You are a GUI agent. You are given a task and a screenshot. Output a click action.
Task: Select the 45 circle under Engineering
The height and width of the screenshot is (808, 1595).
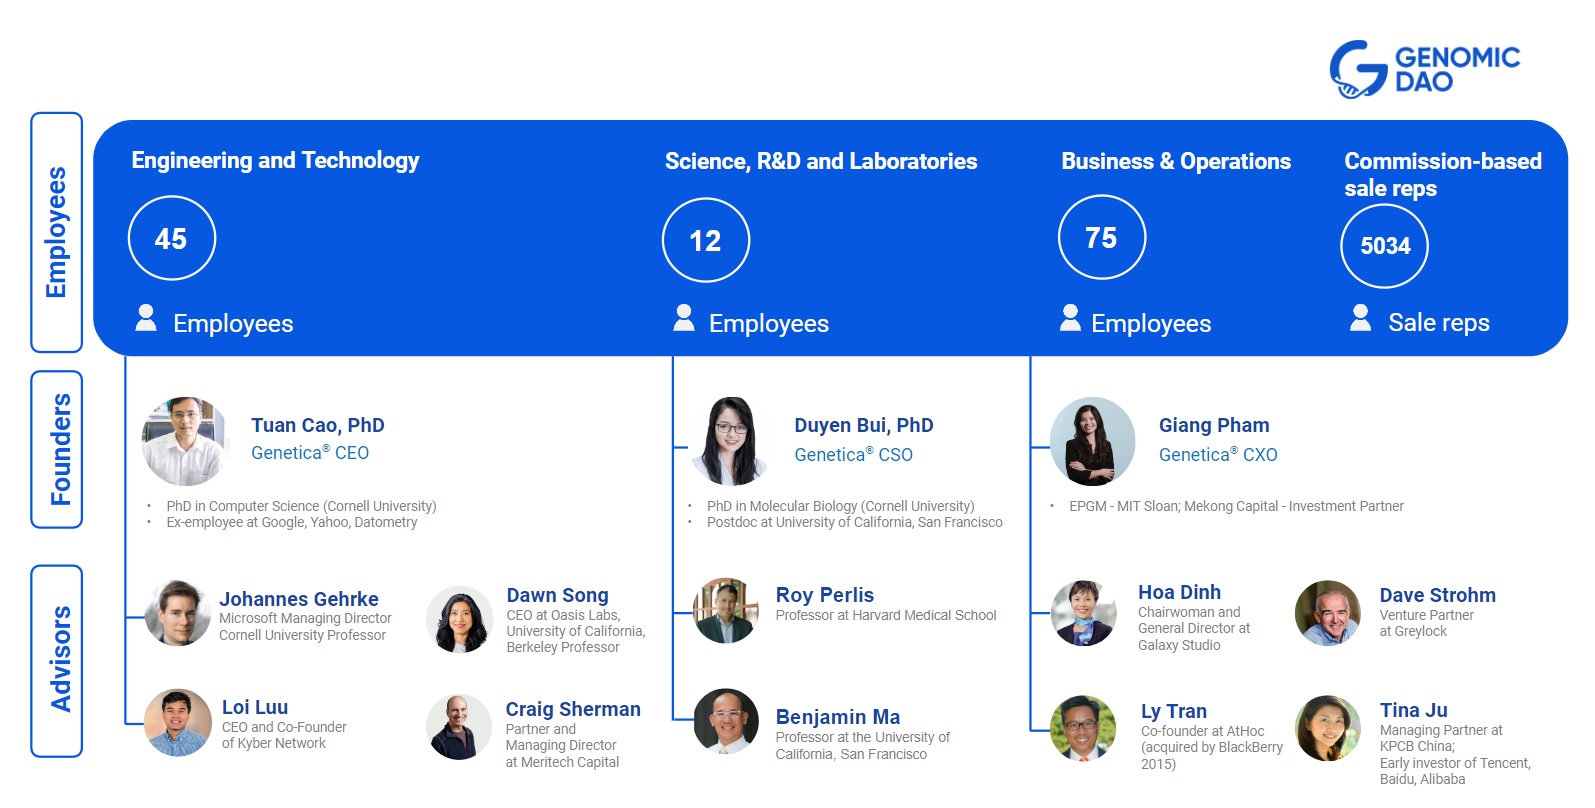tap(172, 238)
